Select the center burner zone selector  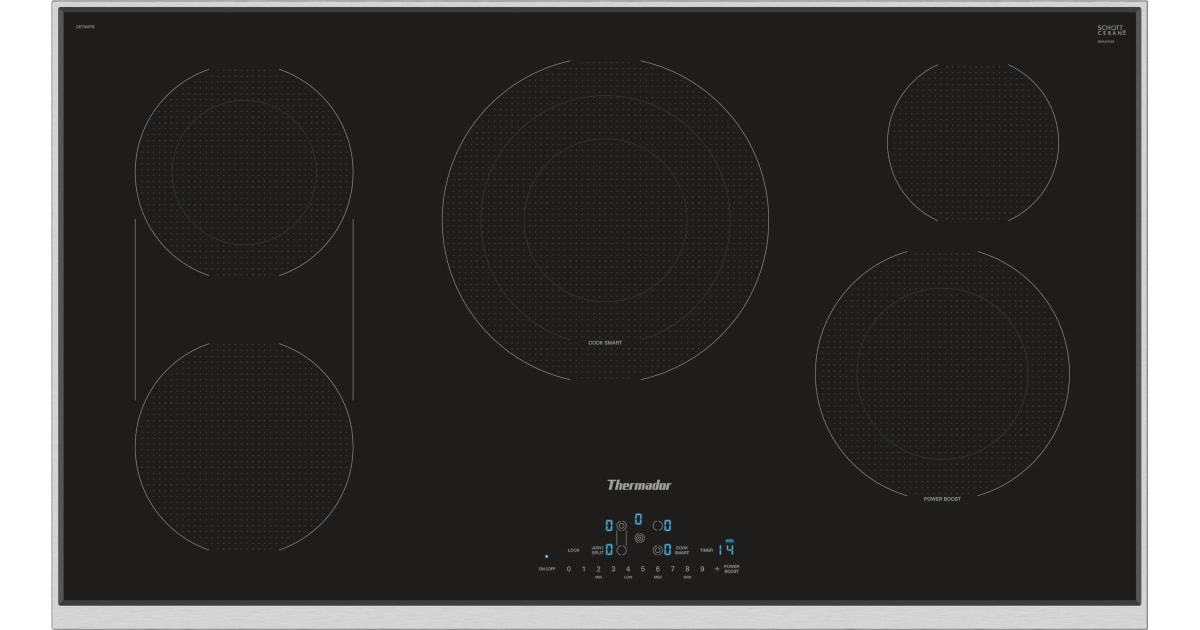(x=638, y=517)
